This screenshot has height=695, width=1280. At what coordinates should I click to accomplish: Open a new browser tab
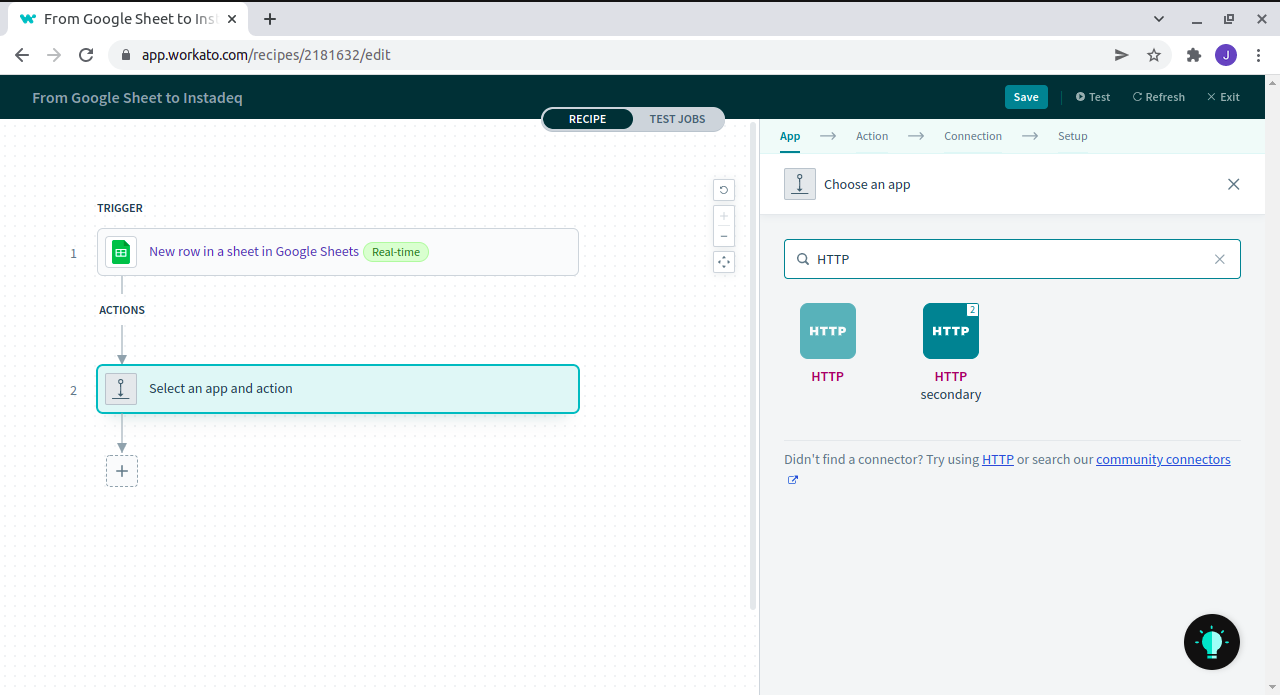[270, 19]
